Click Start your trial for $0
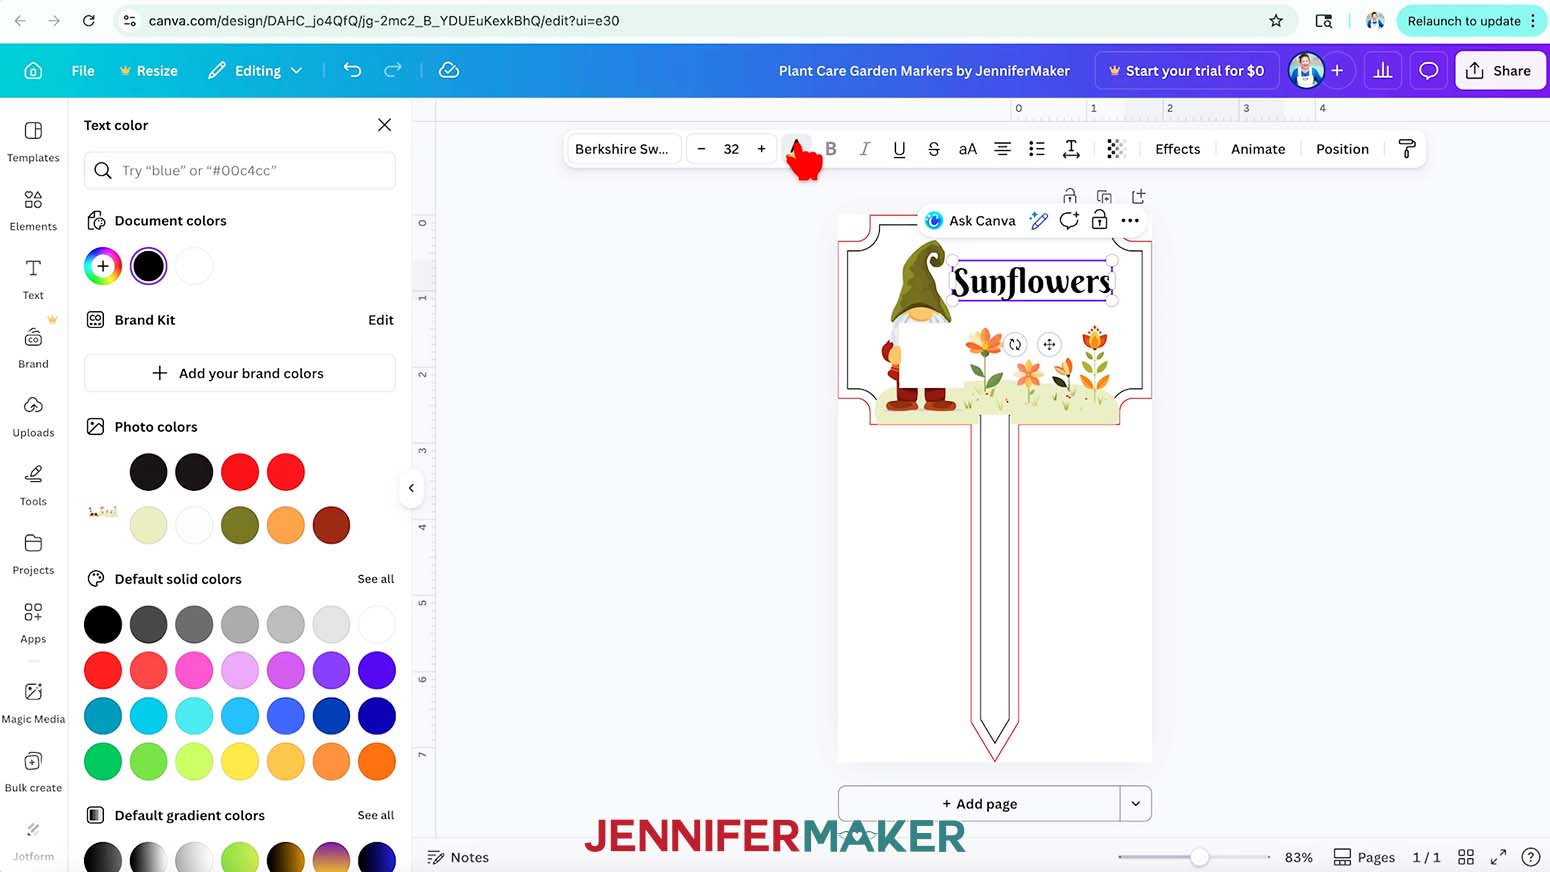 [x=1187, y=70]
